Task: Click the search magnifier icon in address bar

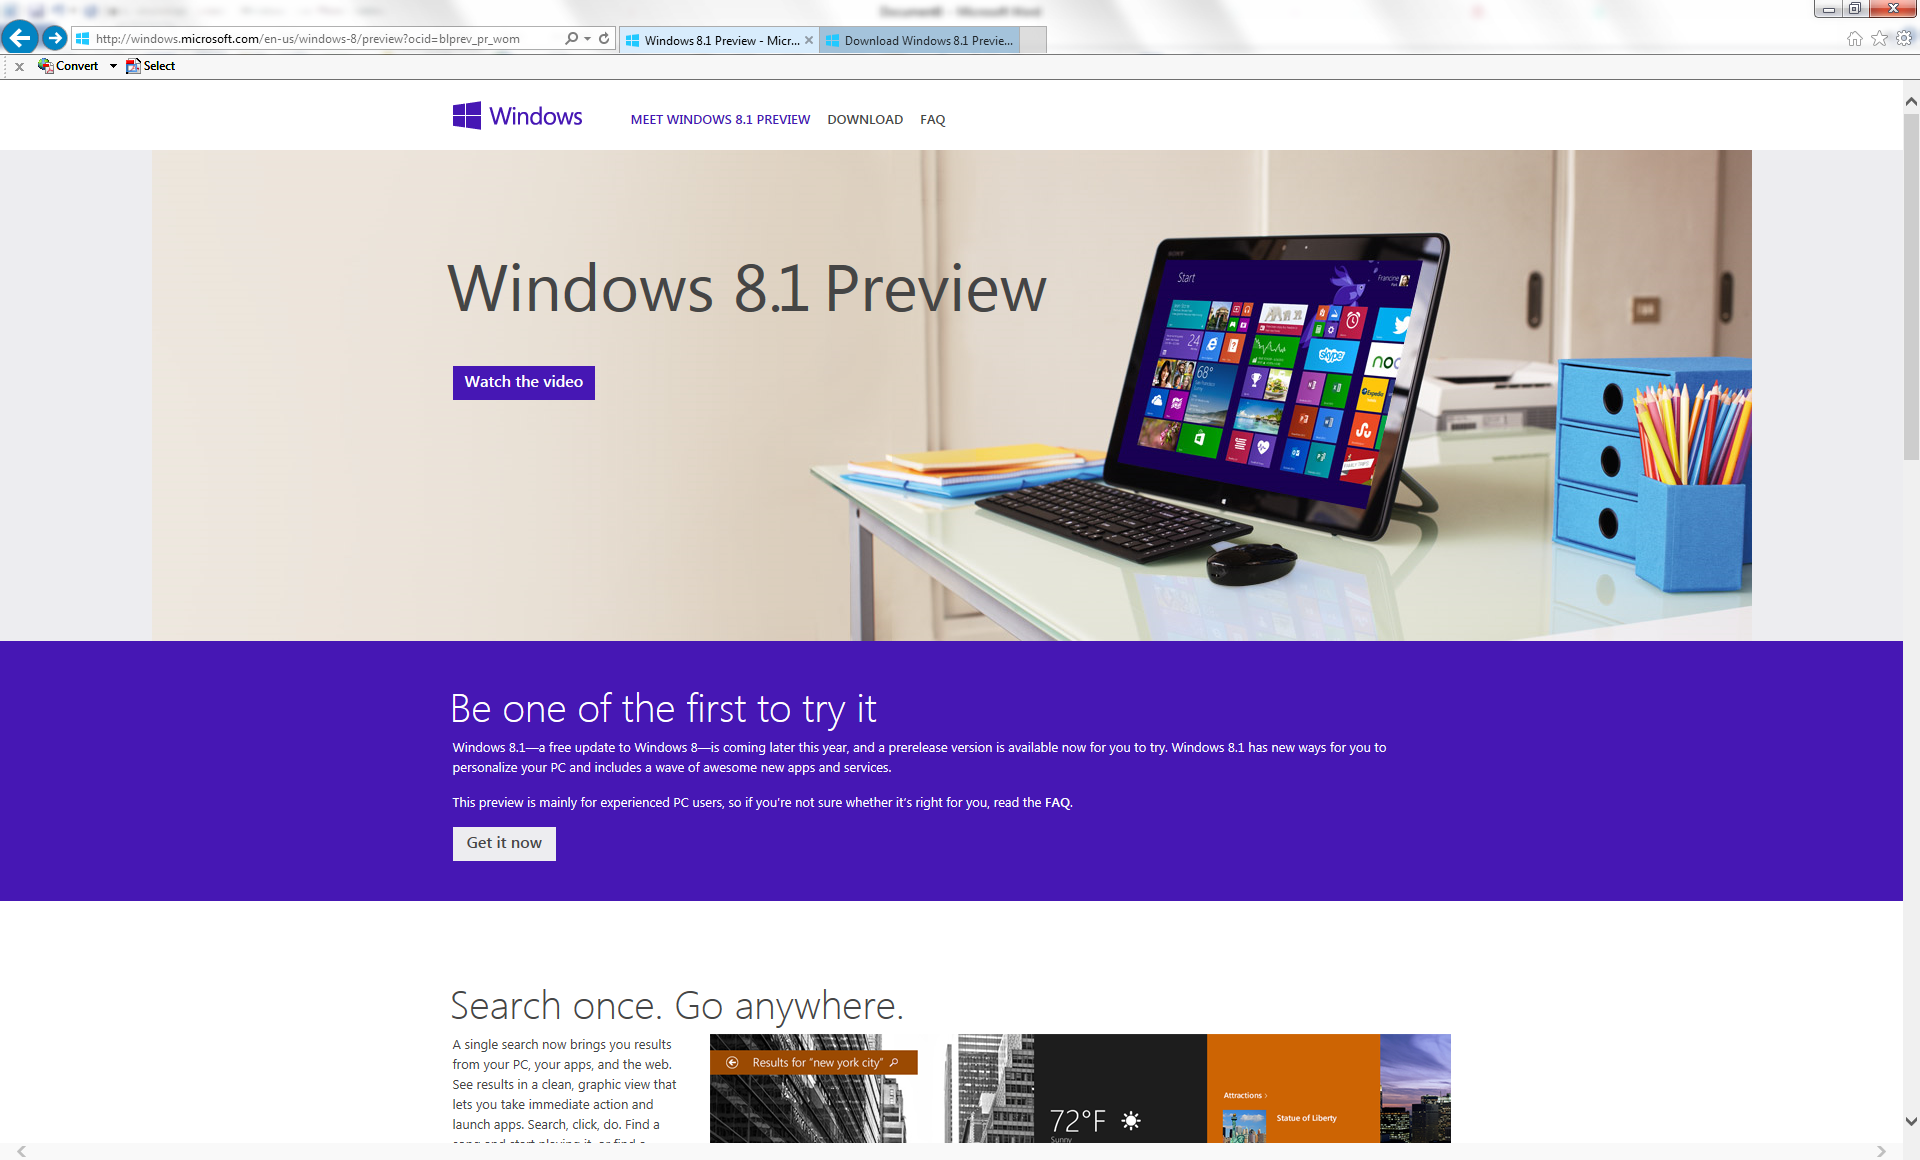Action: click(569, 38)
